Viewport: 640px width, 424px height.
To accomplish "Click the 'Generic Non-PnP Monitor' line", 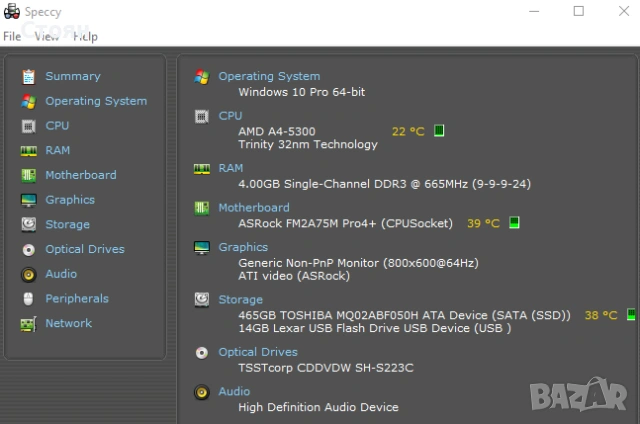I will [358, 263].
